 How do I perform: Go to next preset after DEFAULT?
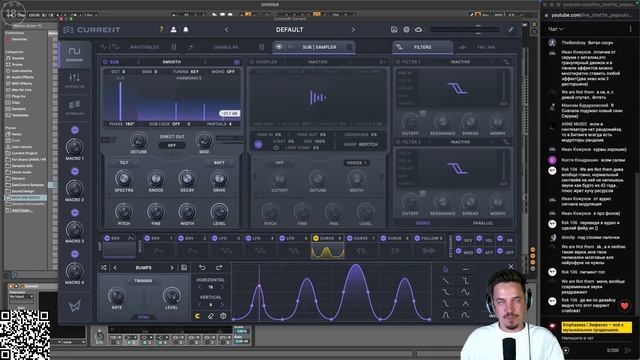(353, 29)
